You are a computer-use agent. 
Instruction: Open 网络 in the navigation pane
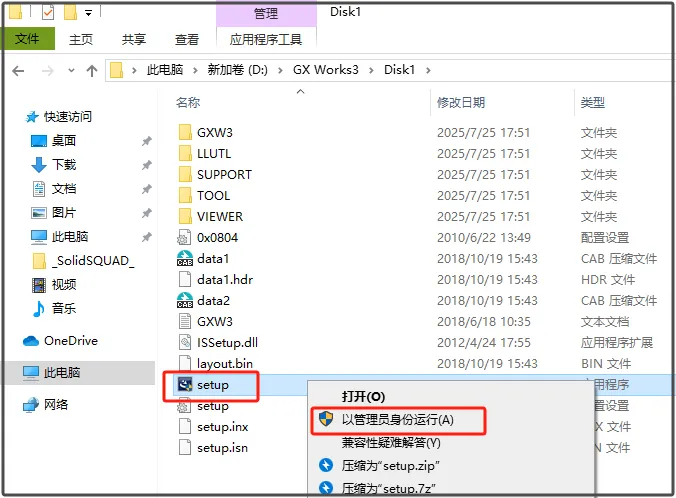pos(56,404)
